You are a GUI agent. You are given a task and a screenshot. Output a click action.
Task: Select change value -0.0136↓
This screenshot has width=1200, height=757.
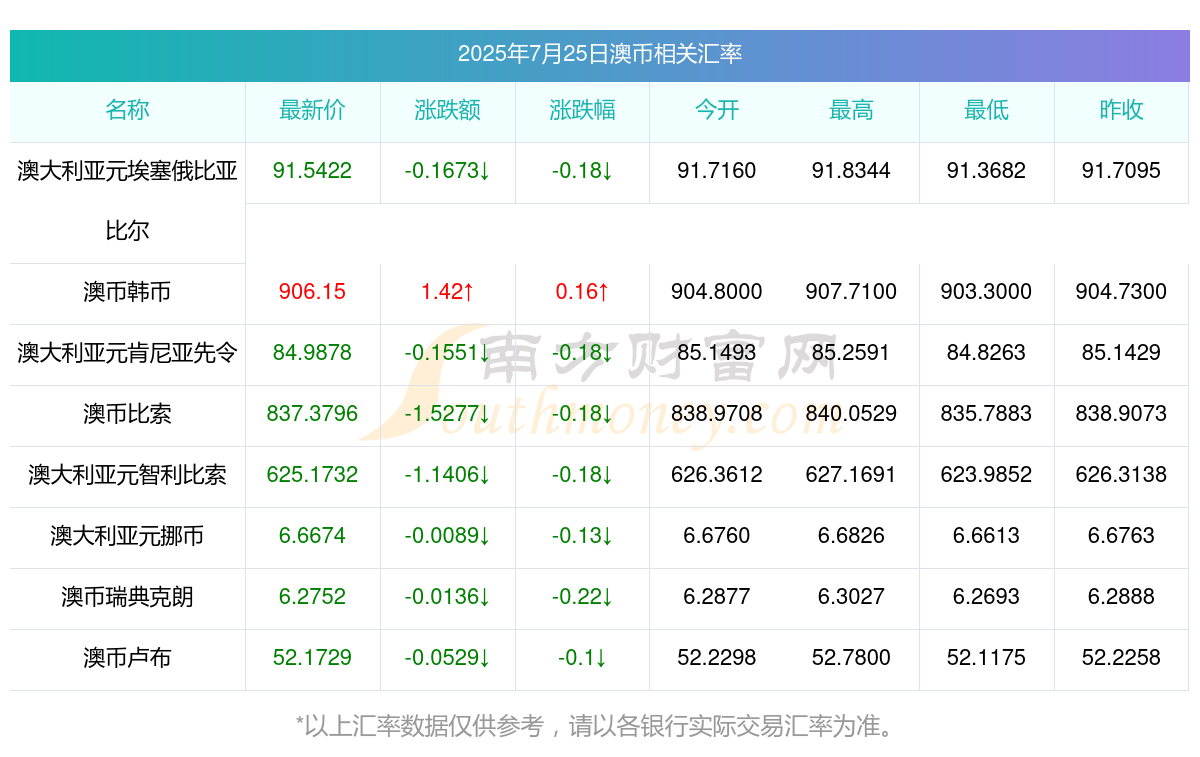click(x=448, y=597)
